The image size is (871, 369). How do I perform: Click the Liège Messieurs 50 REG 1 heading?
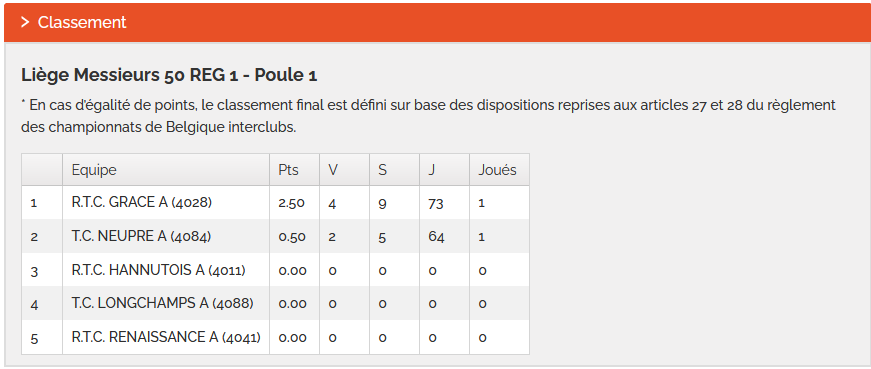[x=169, y=76]
